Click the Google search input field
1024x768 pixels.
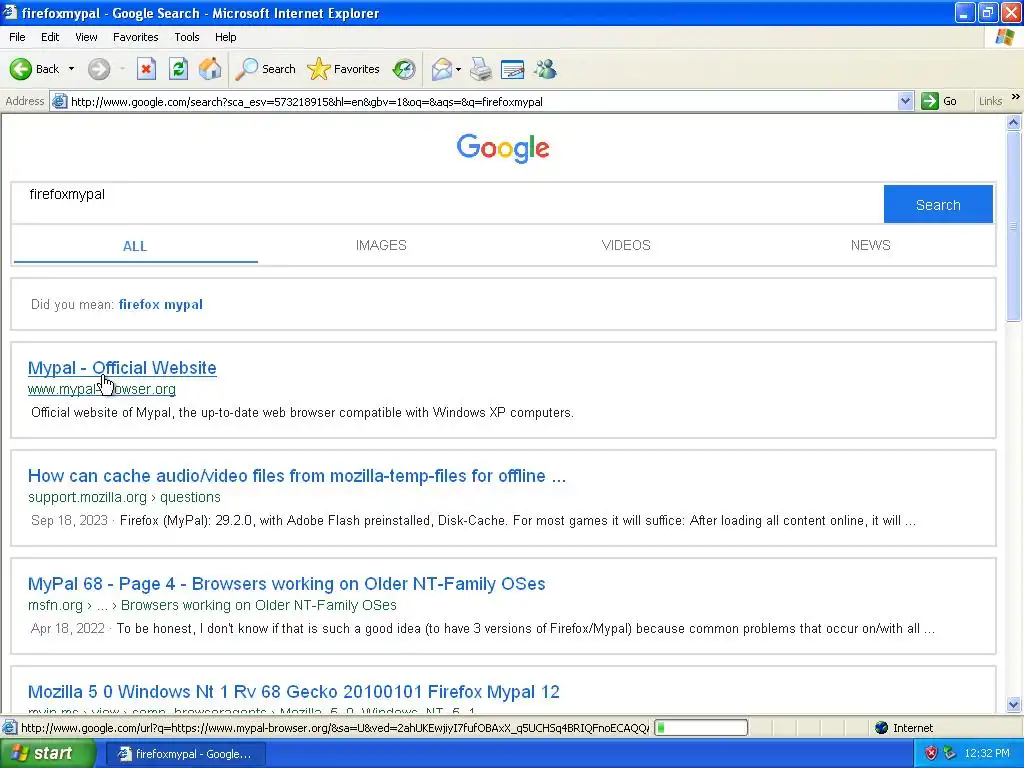point(448,204)
